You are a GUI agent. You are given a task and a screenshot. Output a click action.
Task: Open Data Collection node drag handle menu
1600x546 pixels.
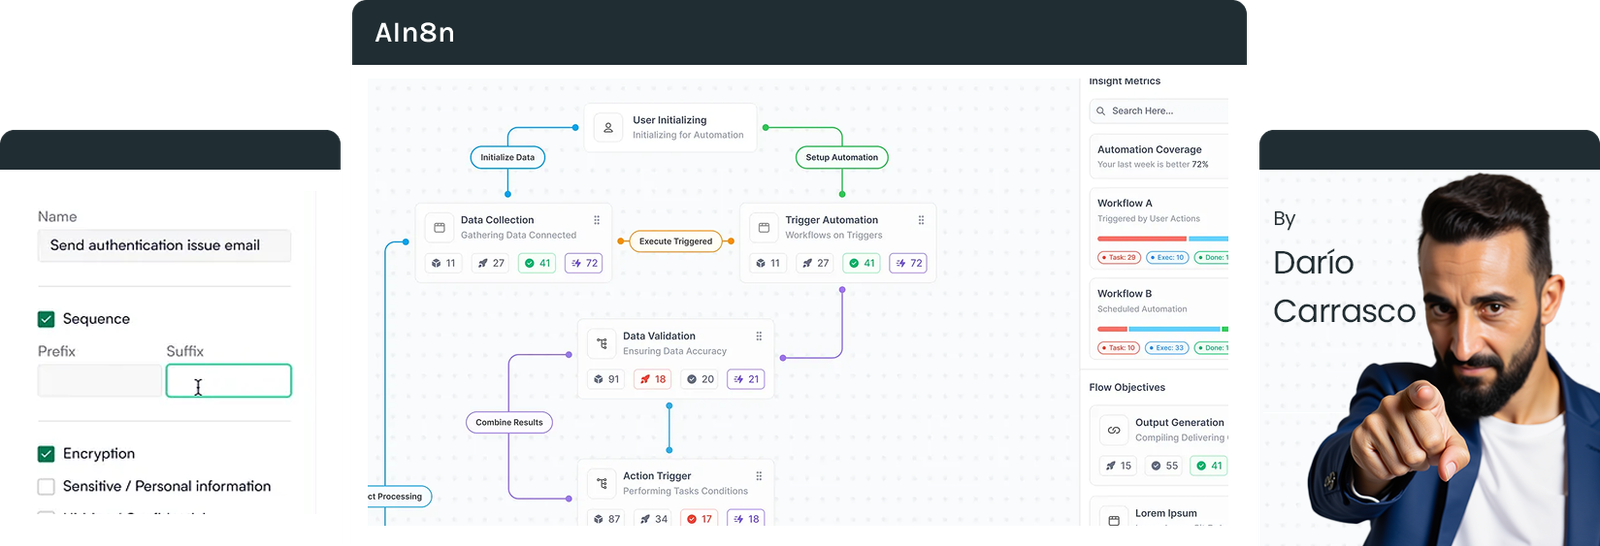tap(597, 220)
